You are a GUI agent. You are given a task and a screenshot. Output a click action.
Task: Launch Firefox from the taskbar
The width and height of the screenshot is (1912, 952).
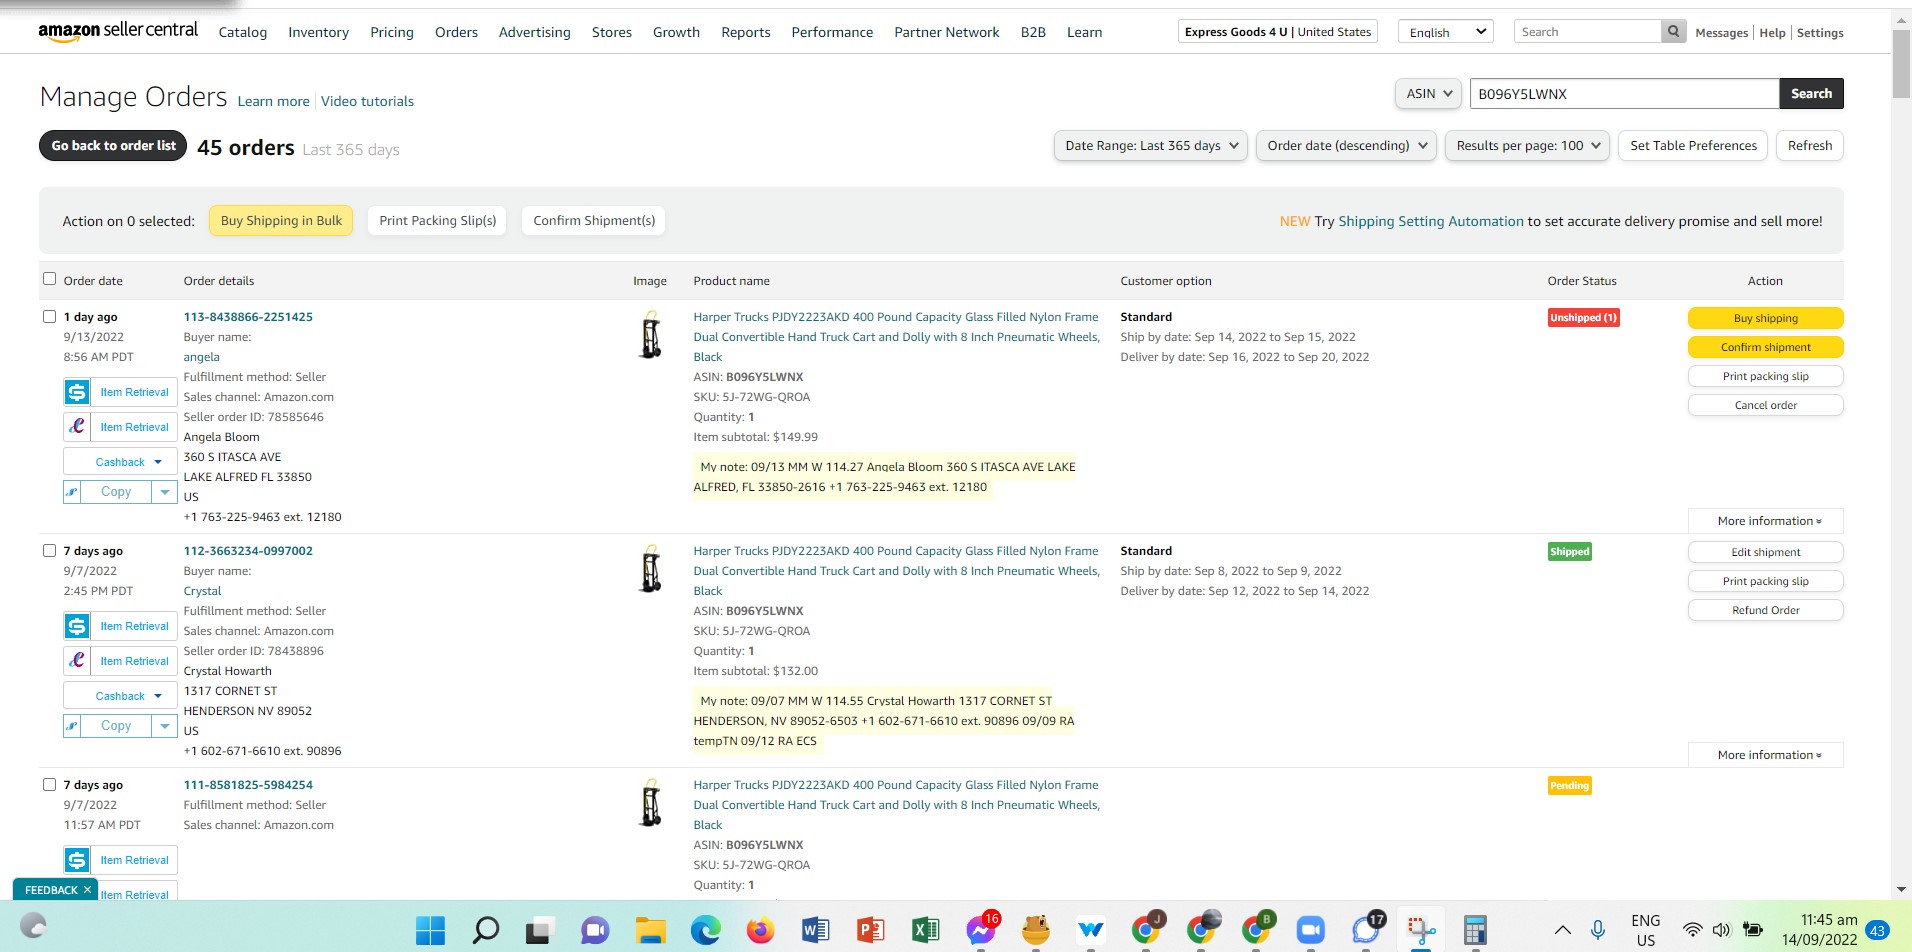[760, 931]
